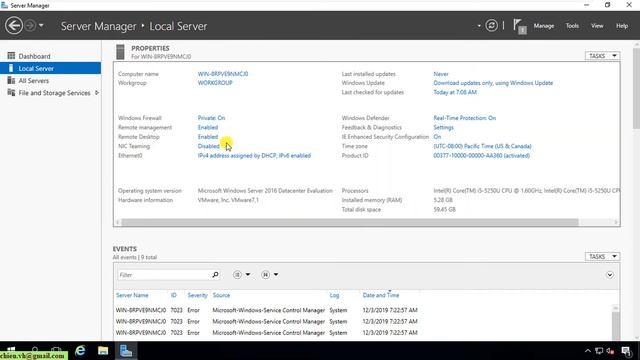The width and height of the screenshot is (640, 360).
Task: Click Remote management Enabled link
Action: (208, 127)
